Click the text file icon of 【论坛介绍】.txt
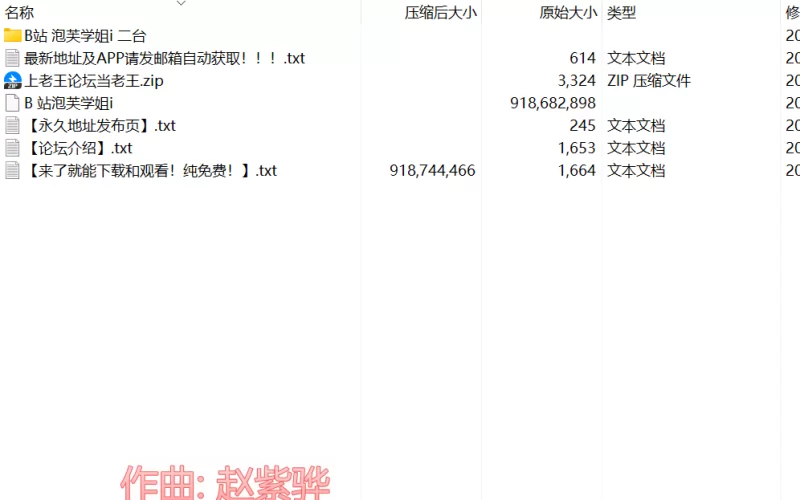This screenshot has width=800, height=500. click(12, 148)
